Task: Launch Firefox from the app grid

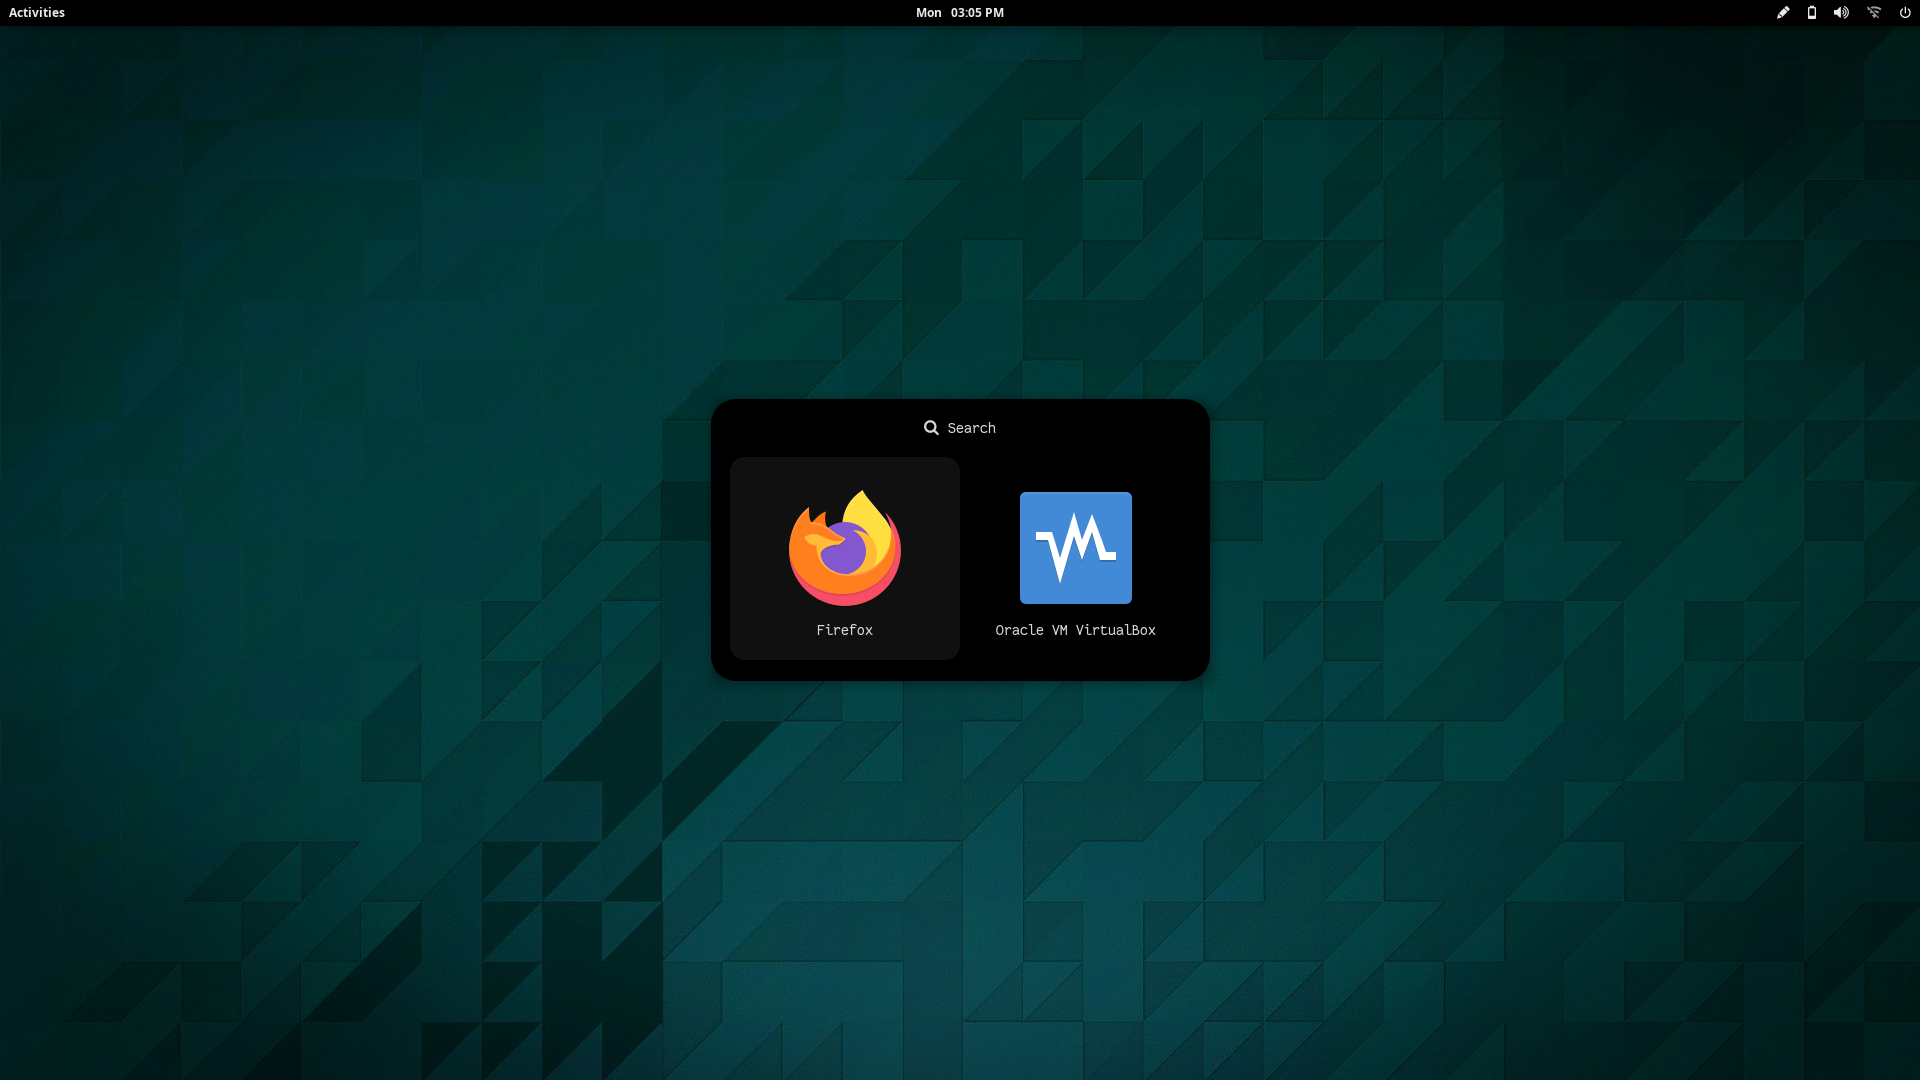Action: point(845,548)
